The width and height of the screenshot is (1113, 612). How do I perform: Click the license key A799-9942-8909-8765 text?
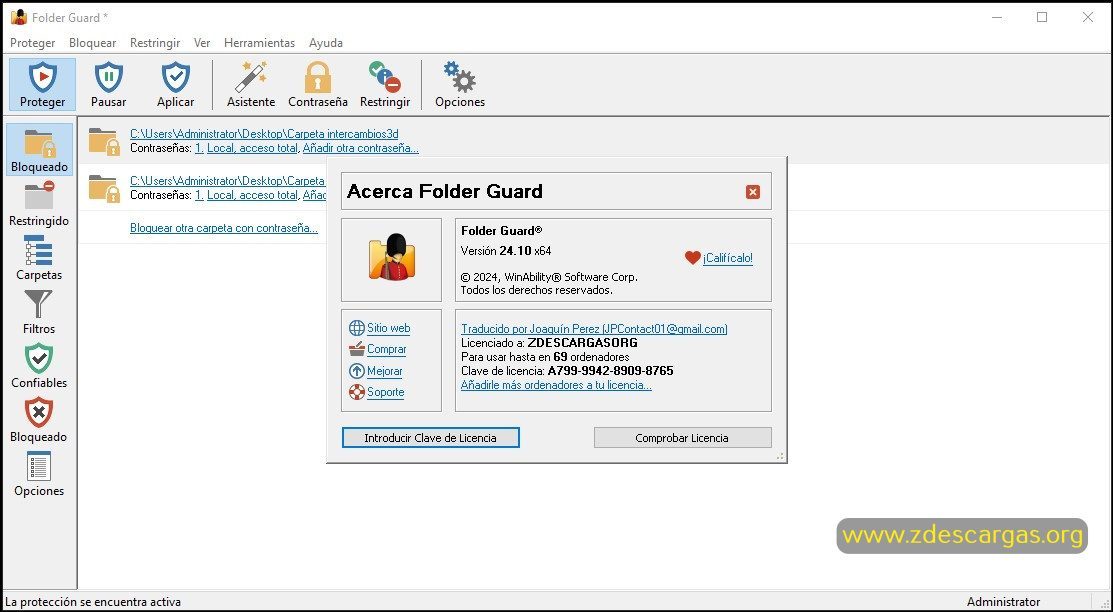coord(610,371)
